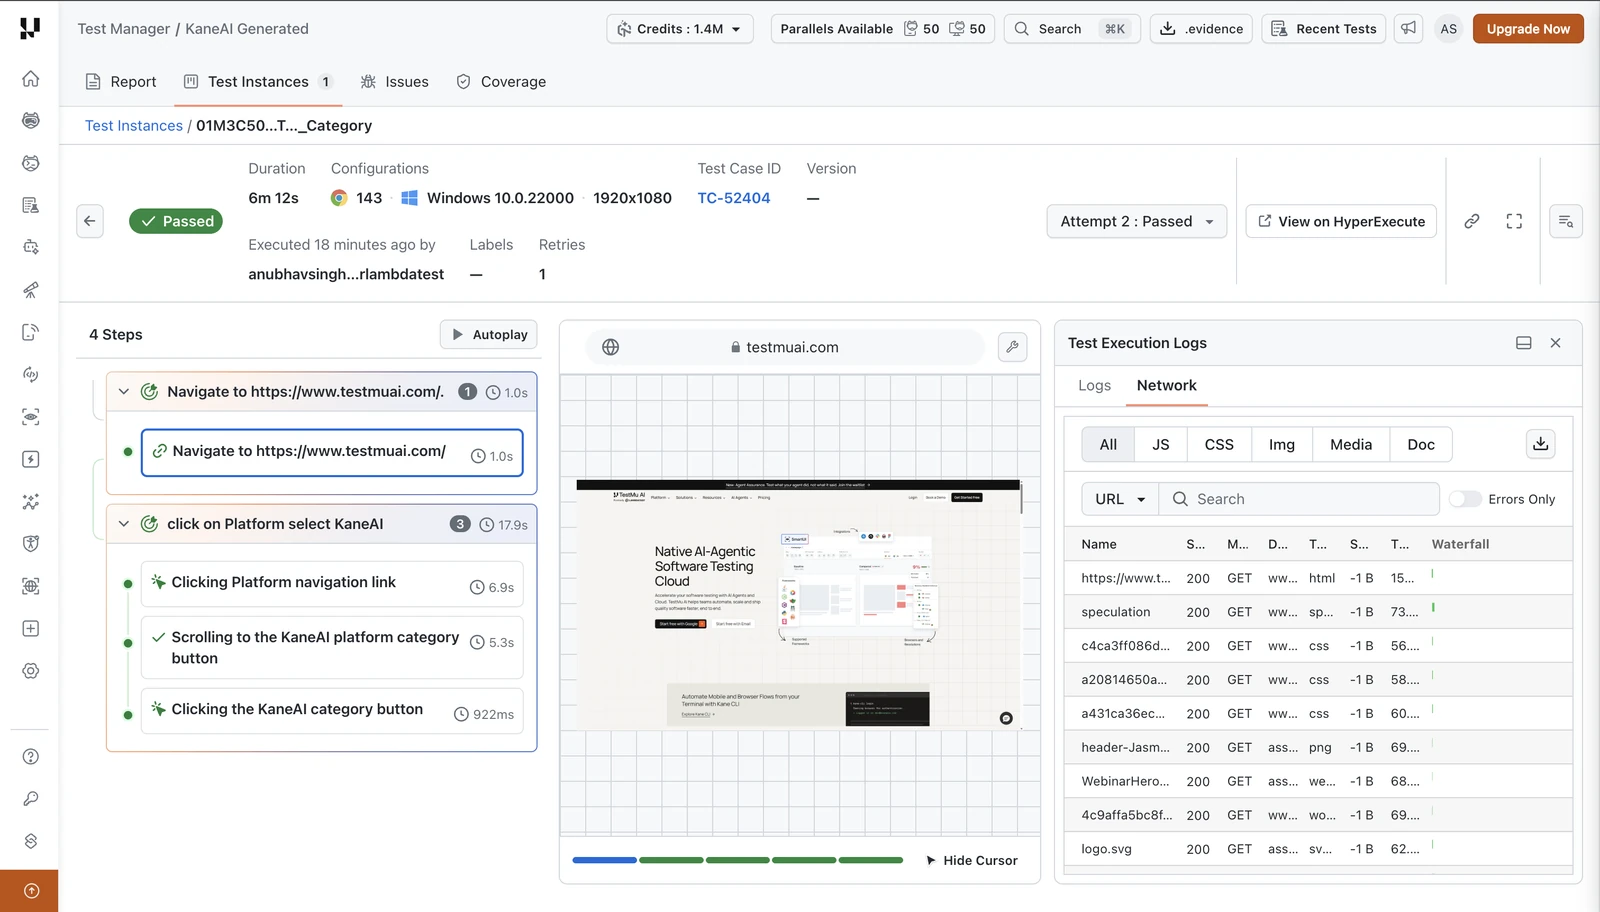This screenshot has height=912, width=1600.
Task: Click the globe icon in the browser preview
Action: tap(610, 347)
